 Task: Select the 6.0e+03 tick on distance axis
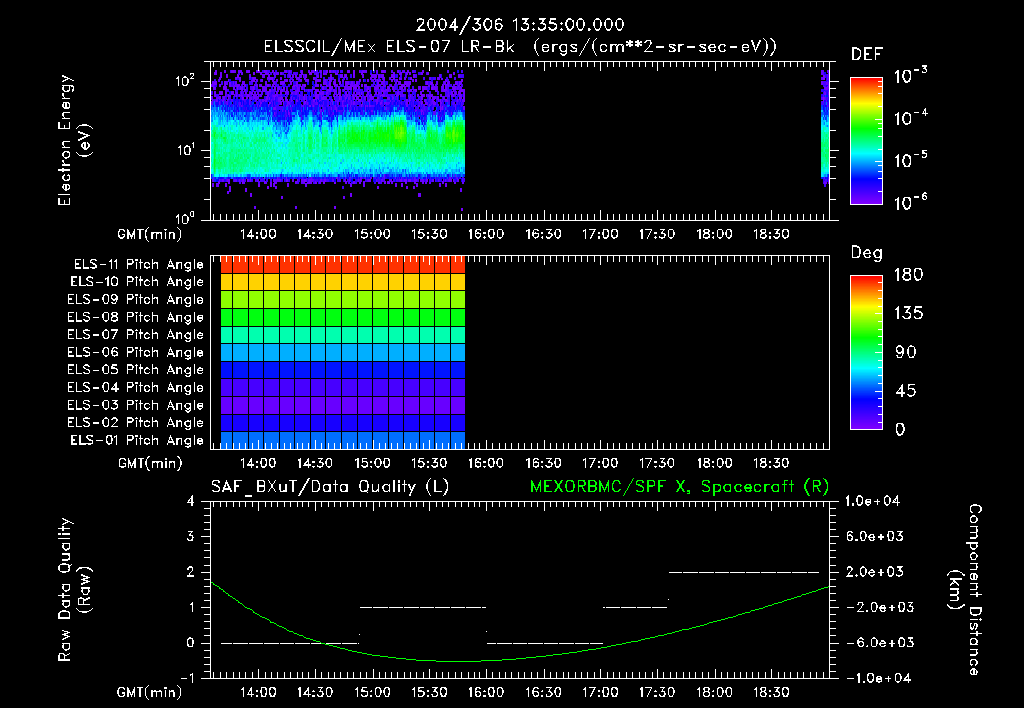874,536
